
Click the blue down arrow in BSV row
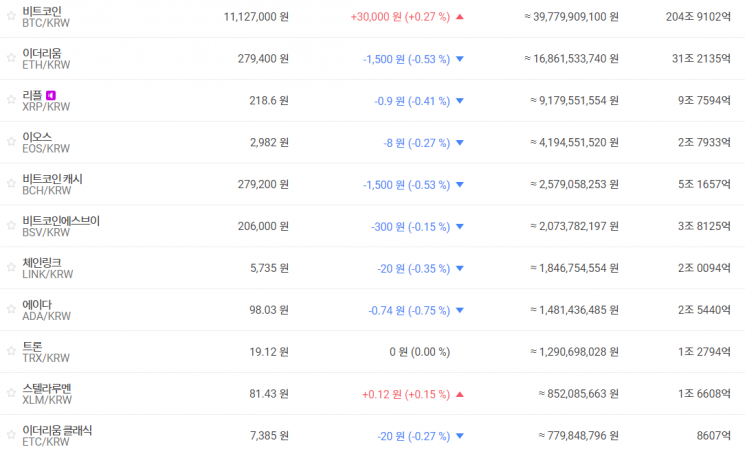point(459,227)
